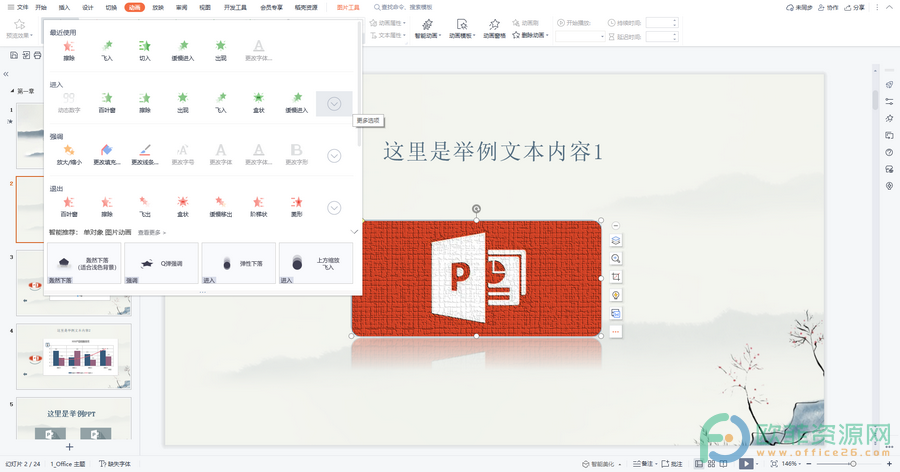900x472 pixels.
Task: Choose the Q弹强调 recommended animation card
Action: coord(161,263)
